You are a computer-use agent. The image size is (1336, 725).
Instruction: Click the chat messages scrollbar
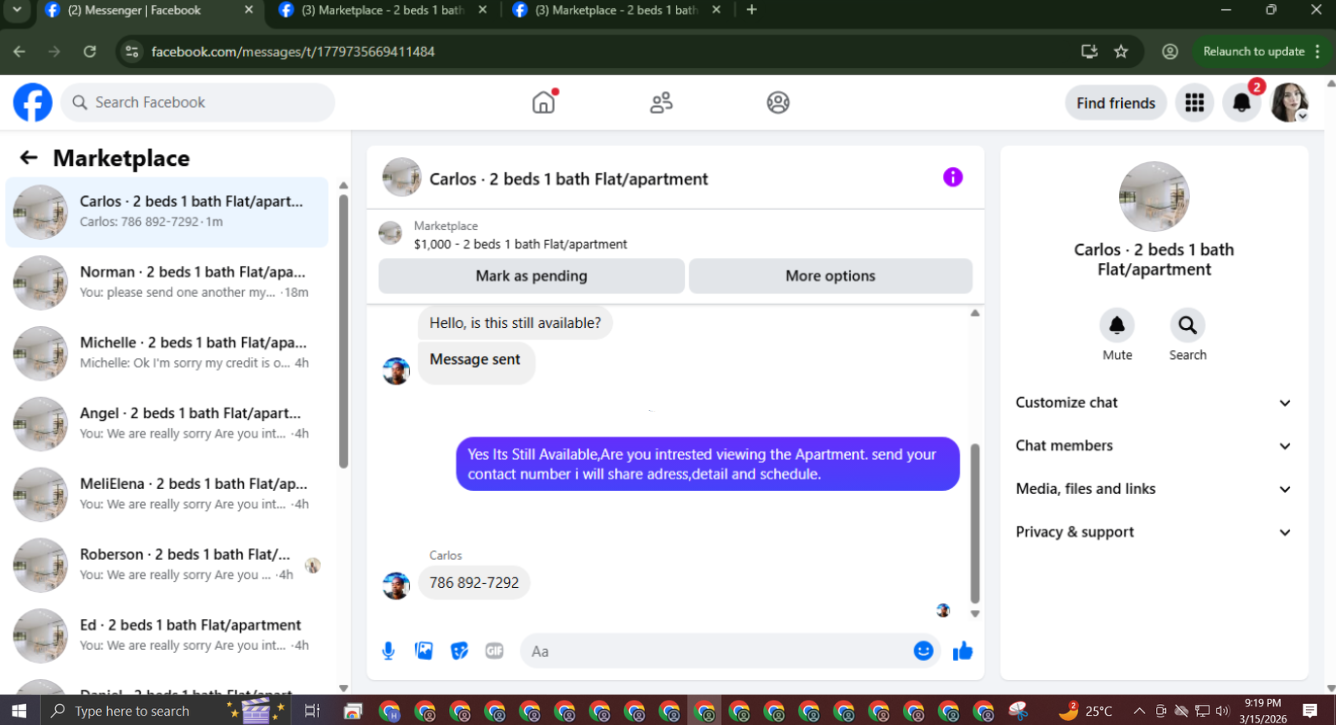click(975, 523)
